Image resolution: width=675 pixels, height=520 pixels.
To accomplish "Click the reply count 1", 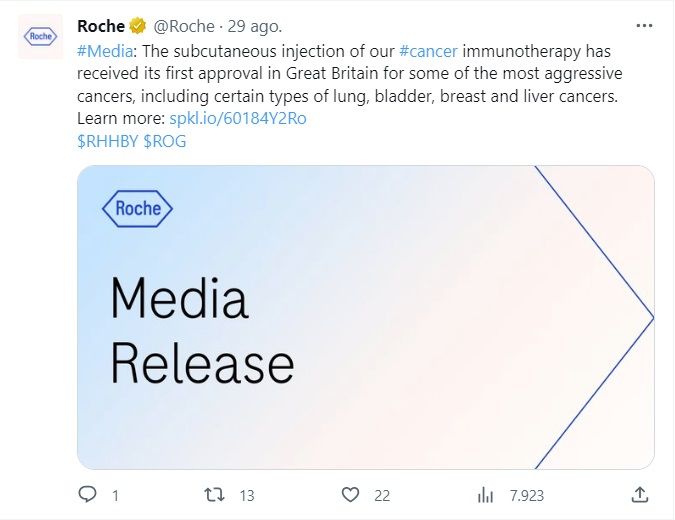I will click(x=115, y=496).
